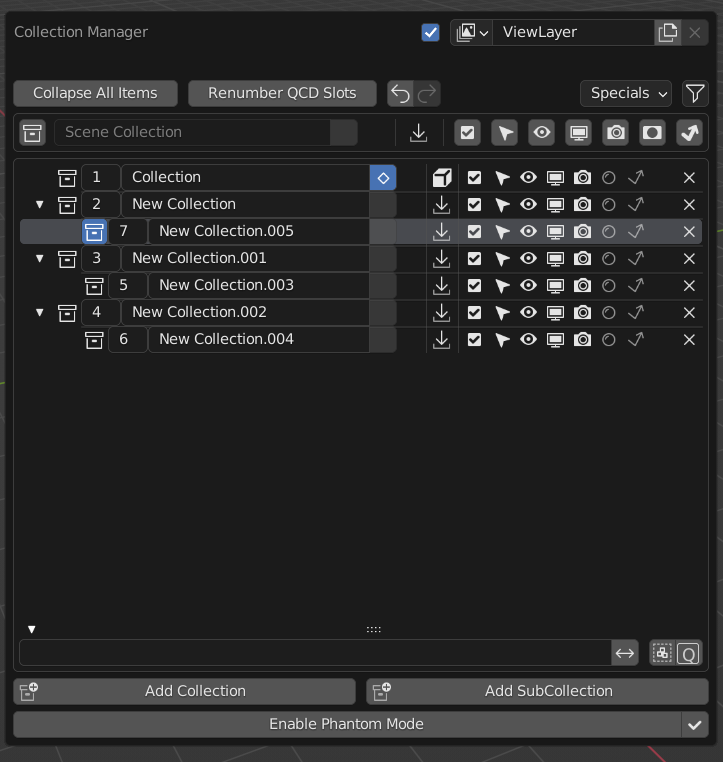Click the undo arrow icon

point(400,93)
